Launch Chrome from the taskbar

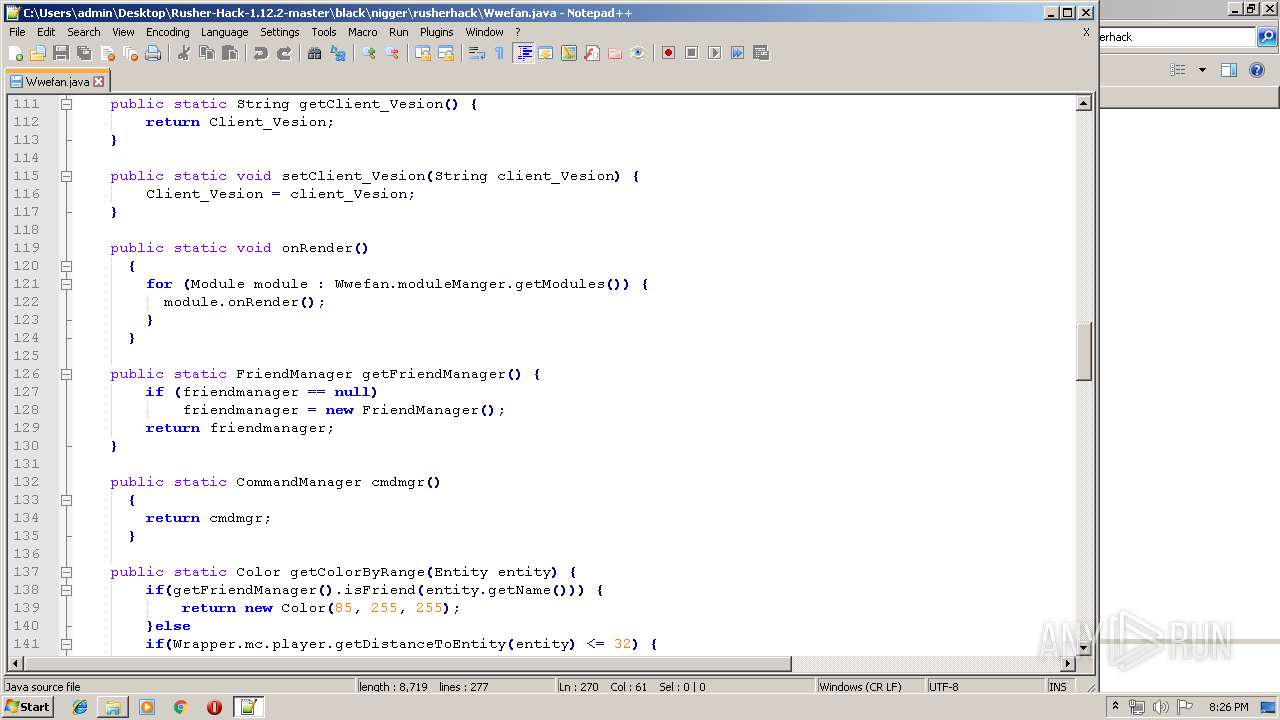[181, 707]
